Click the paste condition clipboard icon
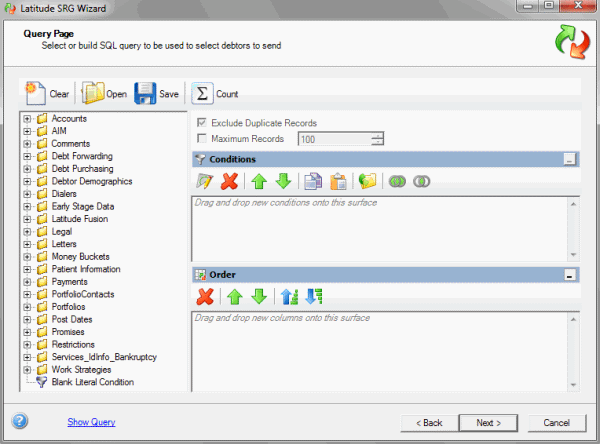Screen dimensions: 600x444 [338, 181]
